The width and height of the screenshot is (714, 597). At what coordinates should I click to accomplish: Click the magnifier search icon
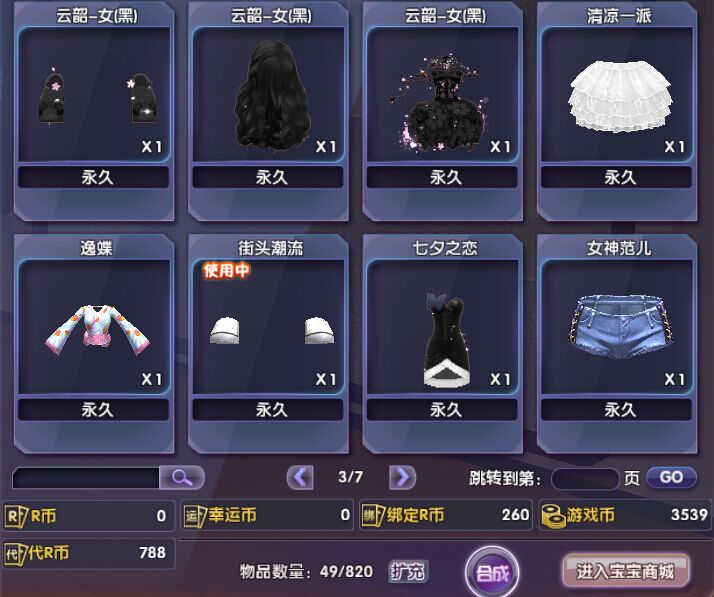(x=182, y=478)
